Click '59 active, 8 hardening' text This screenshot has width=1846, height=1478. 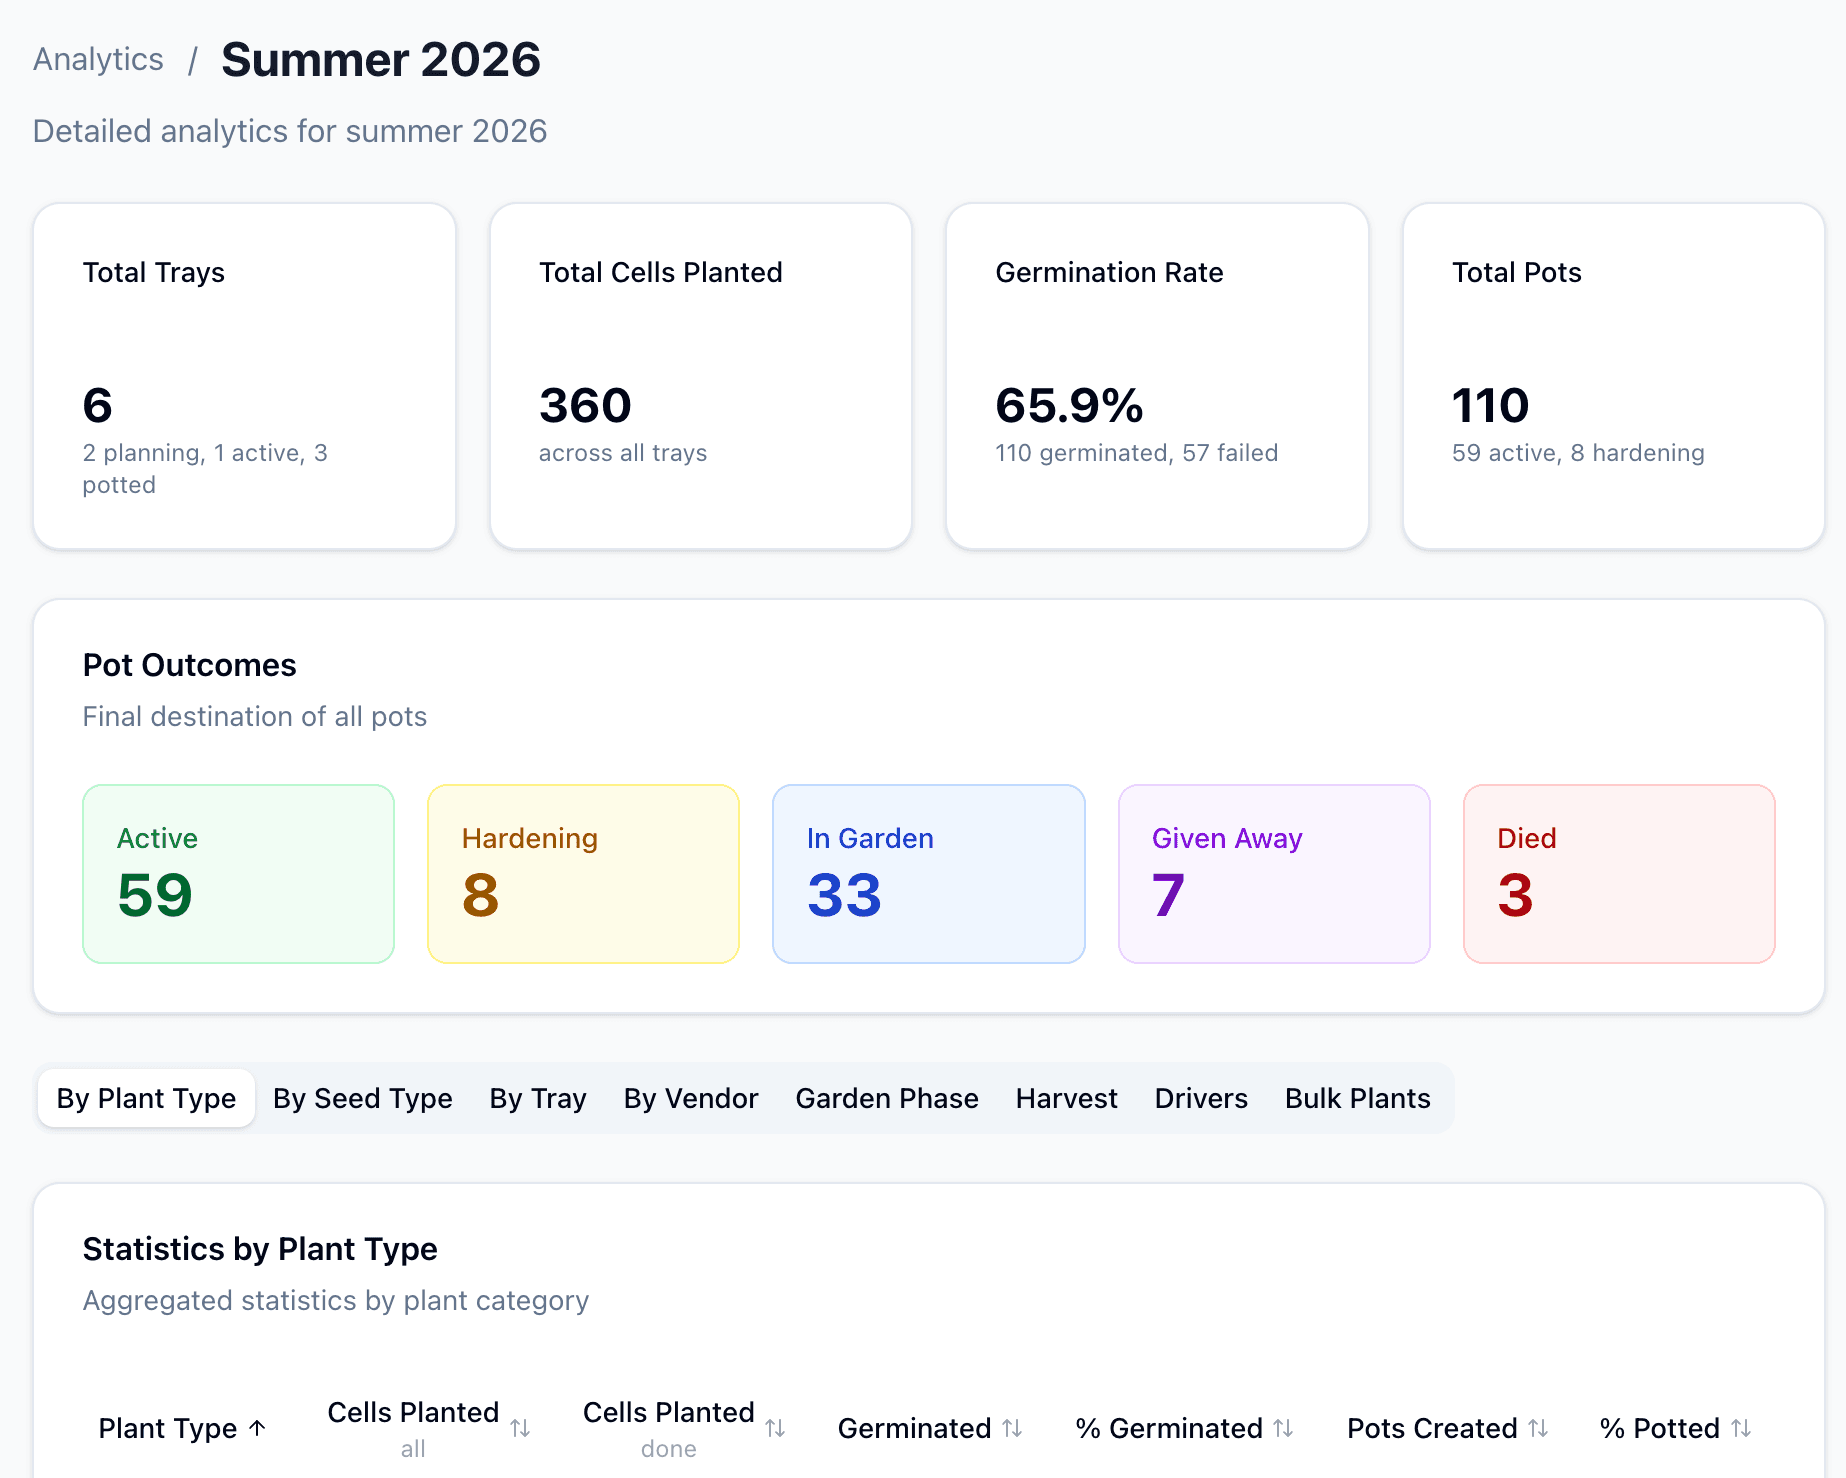(x=1578, y=453)
